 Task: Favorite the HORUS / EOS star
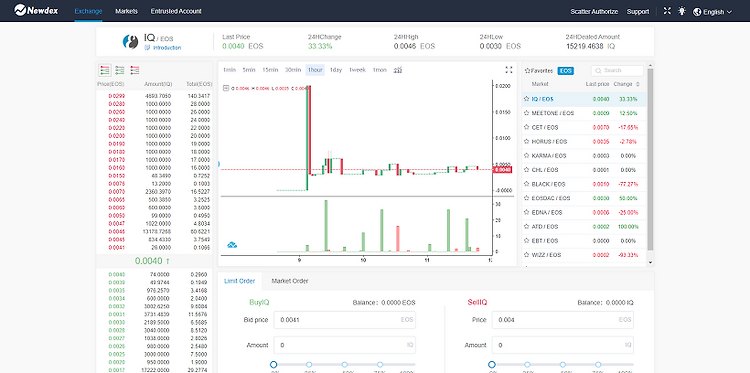pyautogui.click(x=527, y=142)
